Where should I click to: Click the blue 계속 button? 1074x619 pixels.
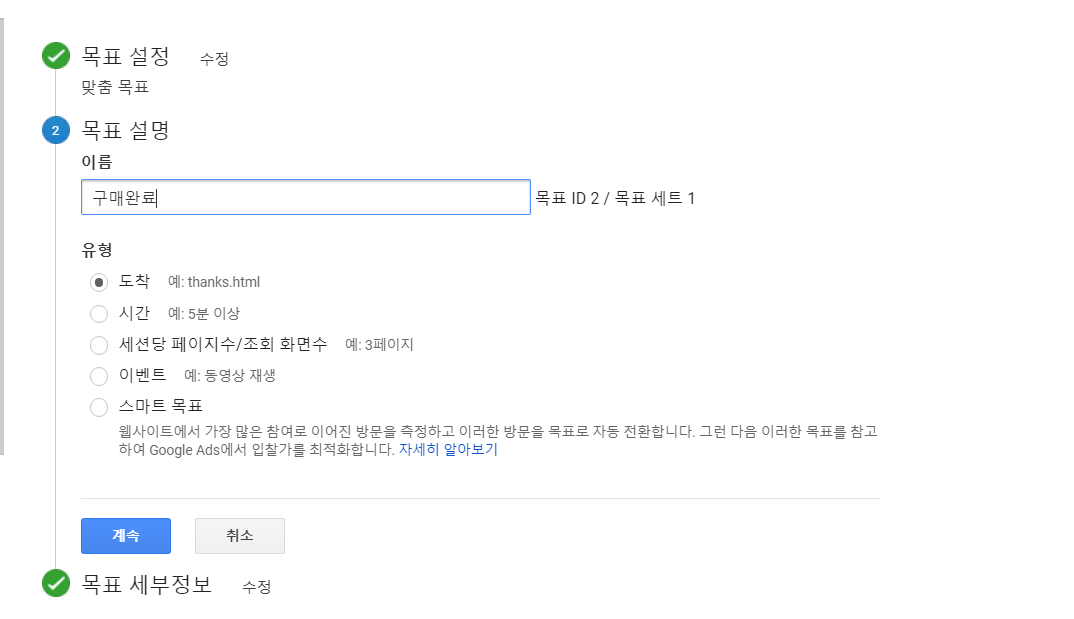tap(126, 535)
